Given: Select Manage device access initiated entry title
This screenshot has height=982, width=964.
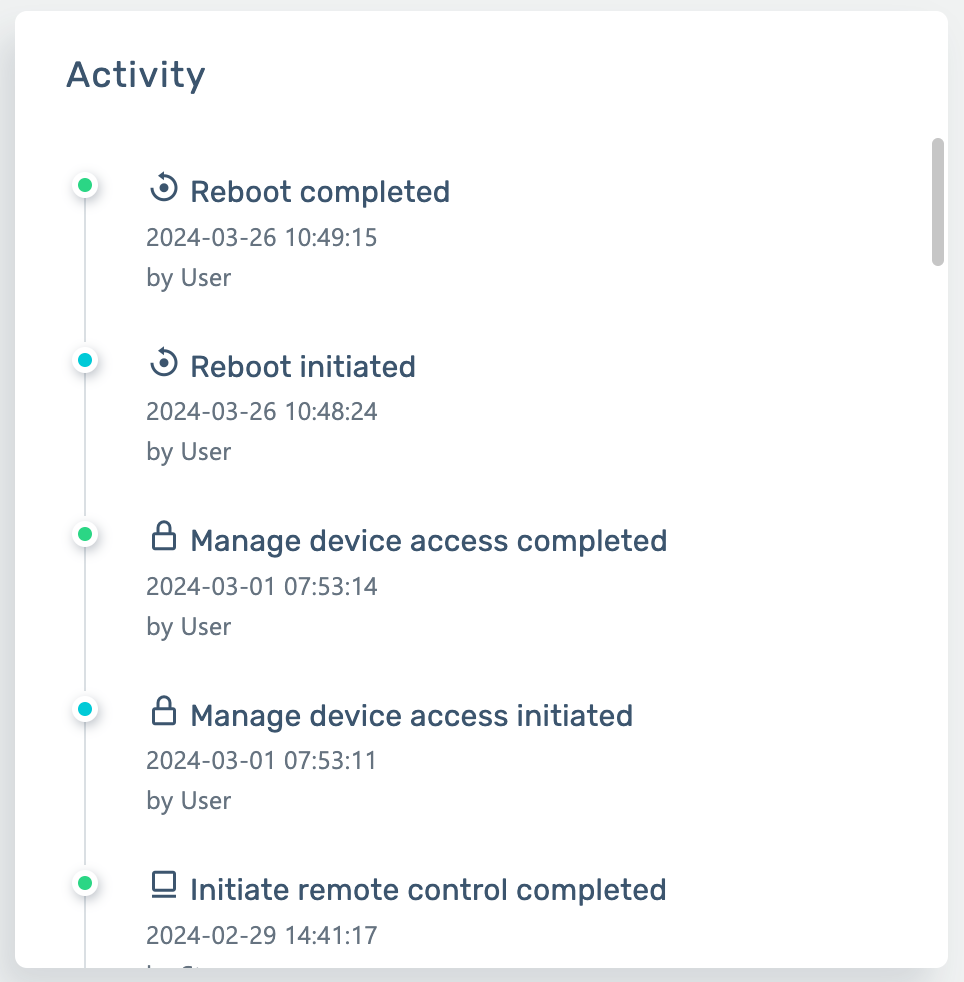Looking at the screenshot, I should coord(411,716).
